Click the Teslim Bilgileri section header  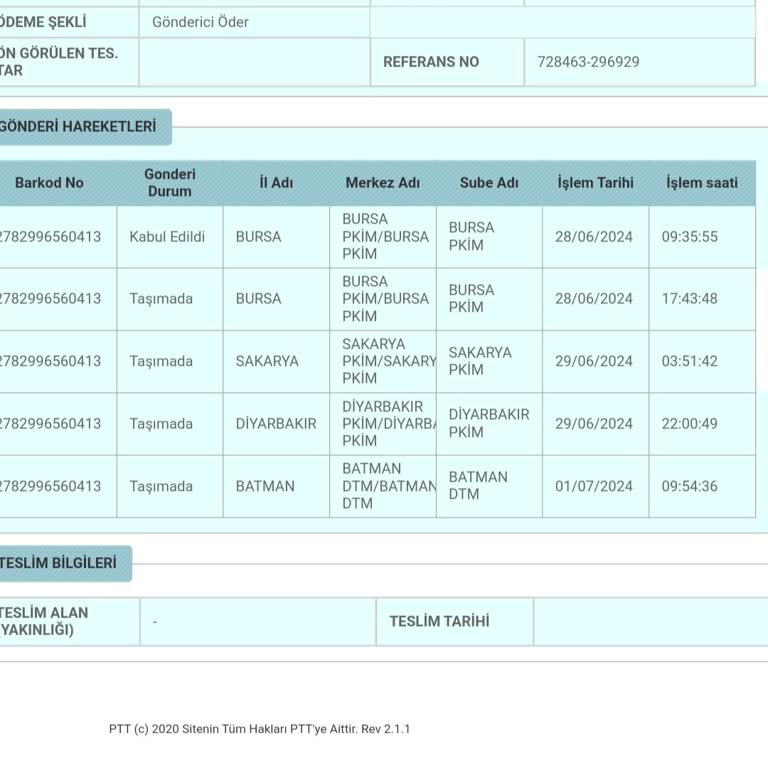tap(60, 563)
